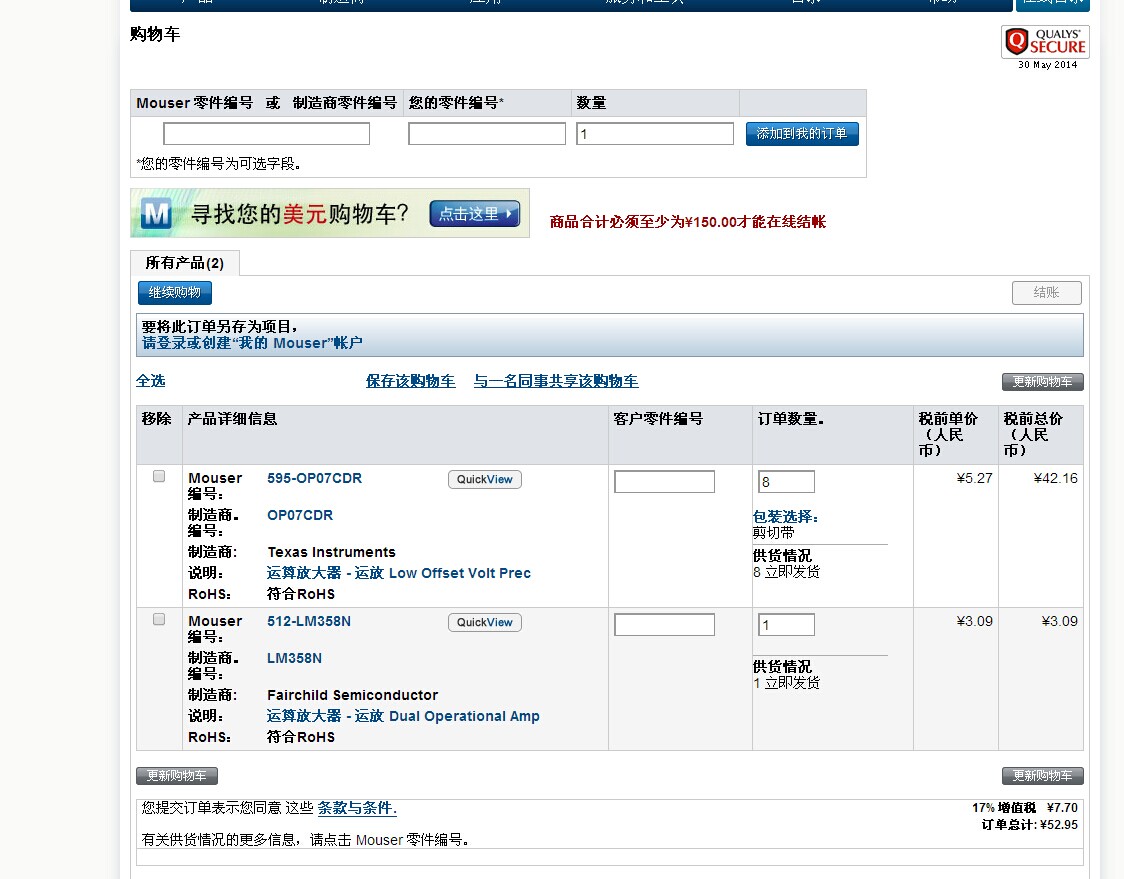1124x879 pixels.
Task: Open the 所有产品(2) tab
Action: [184, 263]
